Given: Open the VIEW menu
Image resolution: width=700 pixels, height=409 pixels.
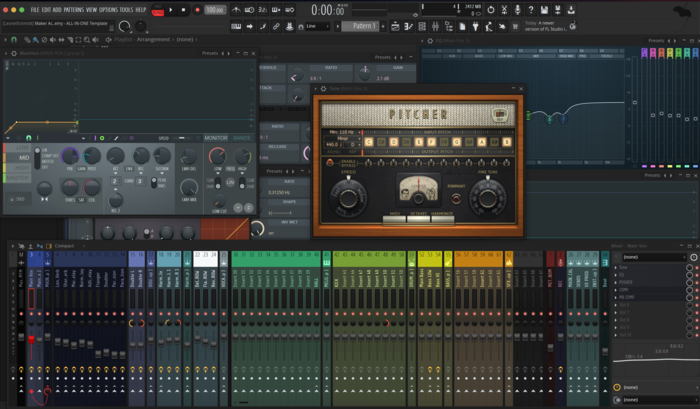Looking at the screenshot, I should pyautogui.click(x=91, y=10).
